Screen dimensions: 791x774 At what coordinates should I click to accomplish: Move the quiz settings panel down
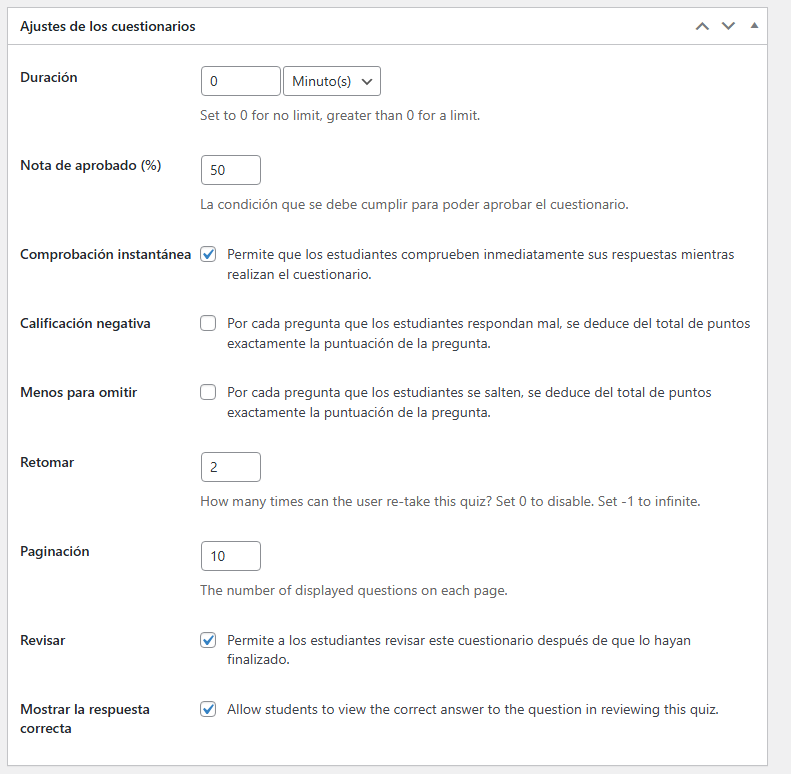(728, 26)
